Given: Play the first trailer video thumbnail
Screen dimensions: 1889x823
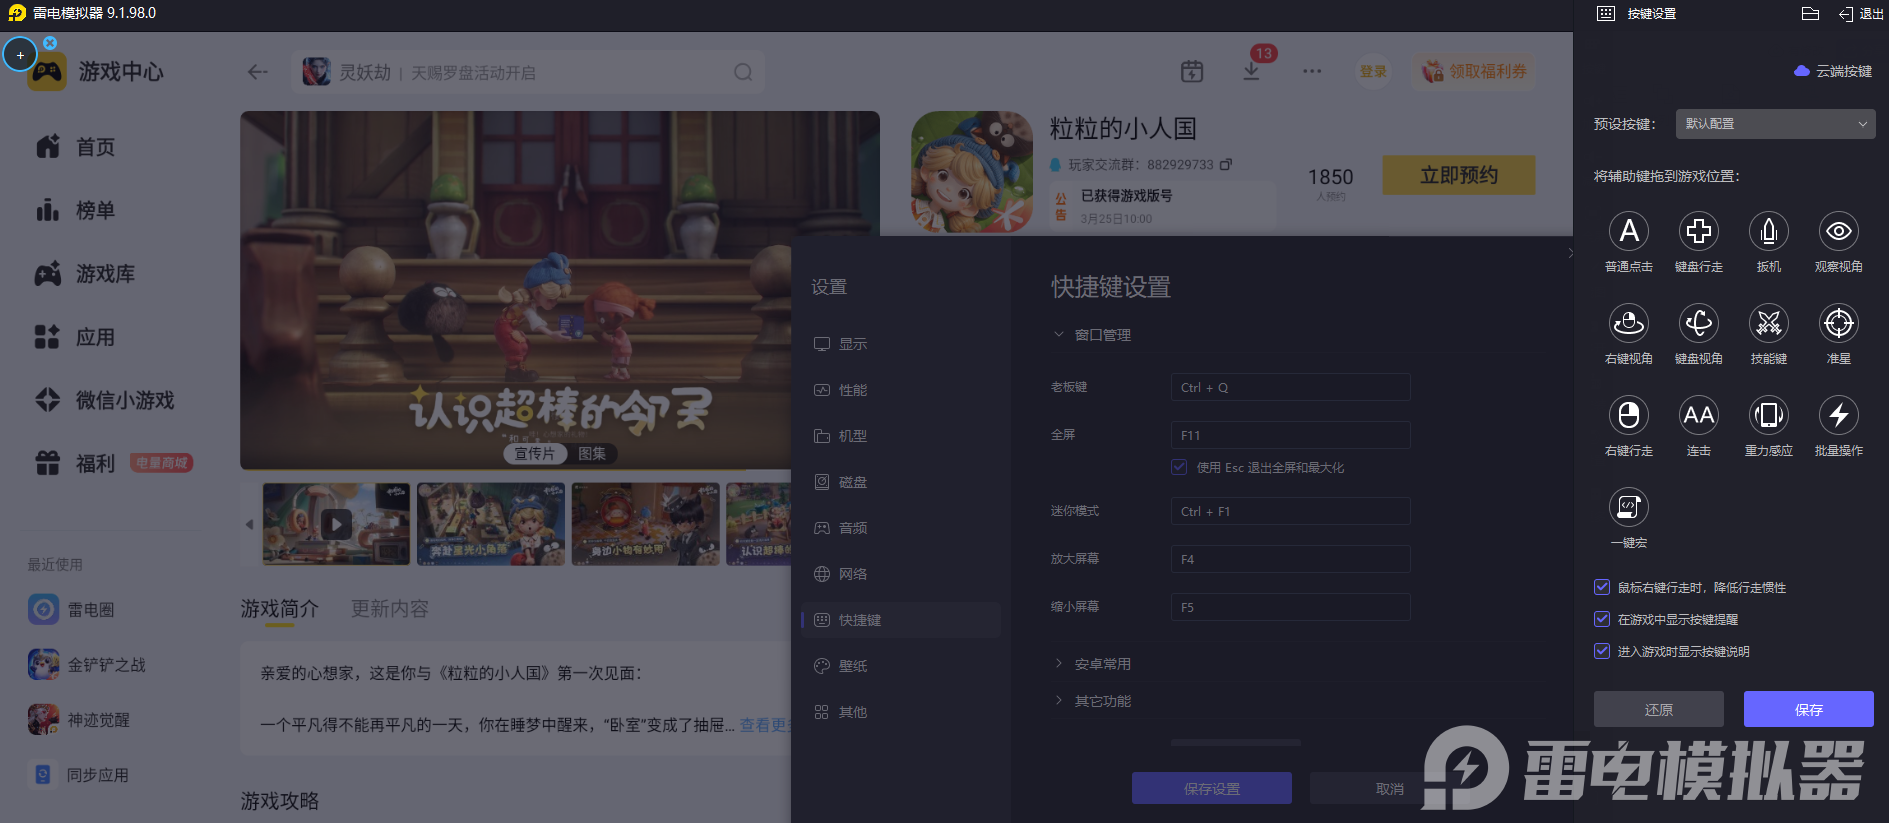Looking at the screenshot, I should 336,524.
